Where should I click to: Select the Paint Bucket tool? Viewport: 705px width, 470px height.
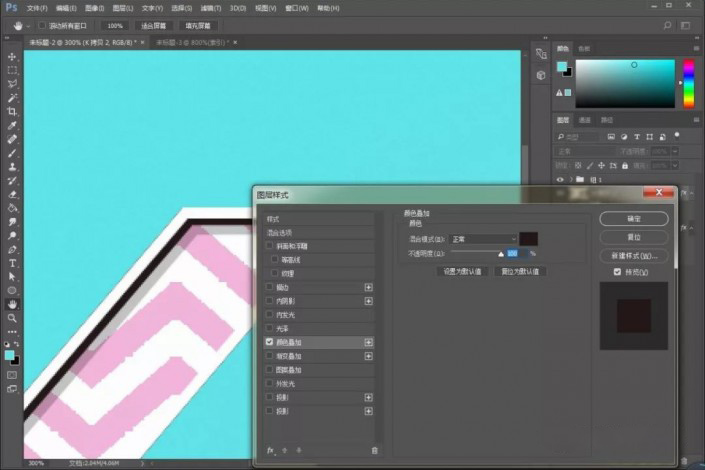(12, 208)
